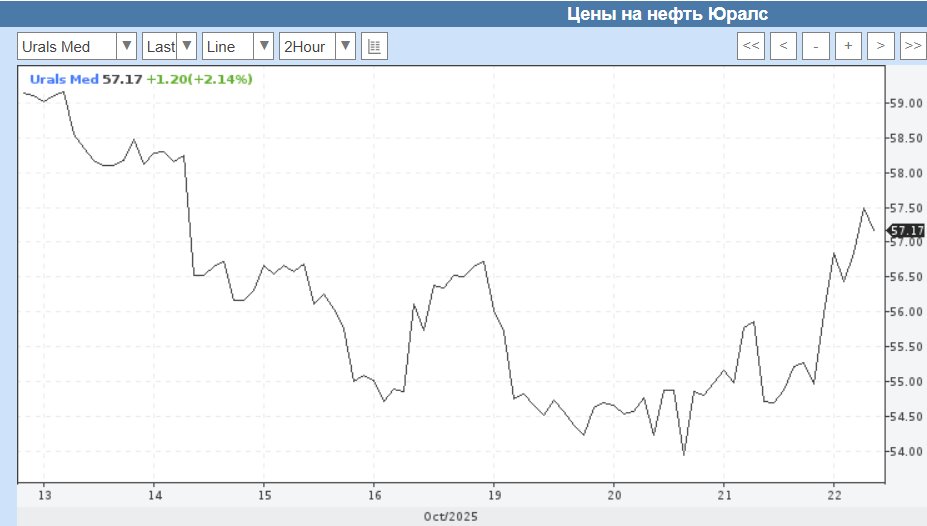Open the Line chart type dropdown

click(238, 46)
